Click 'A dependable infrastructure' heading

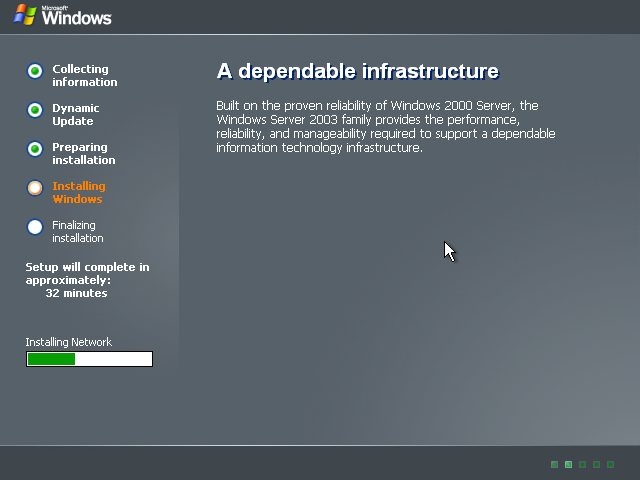click(358, 71)
